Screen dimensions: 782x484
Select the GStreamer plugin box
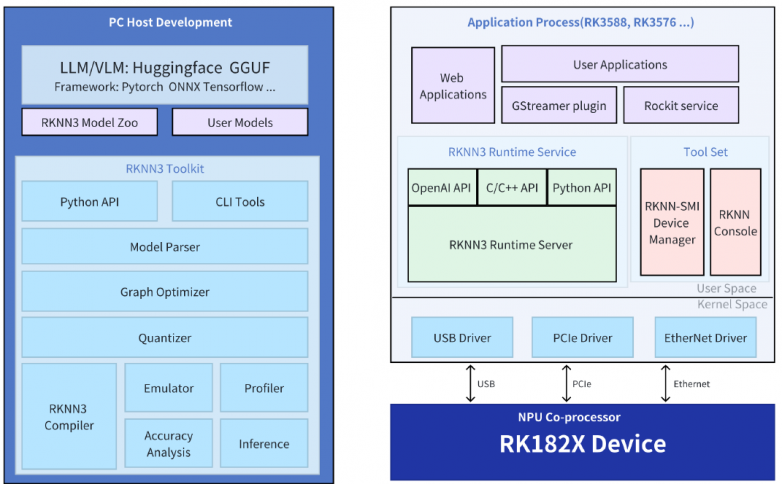click(559, 105)
